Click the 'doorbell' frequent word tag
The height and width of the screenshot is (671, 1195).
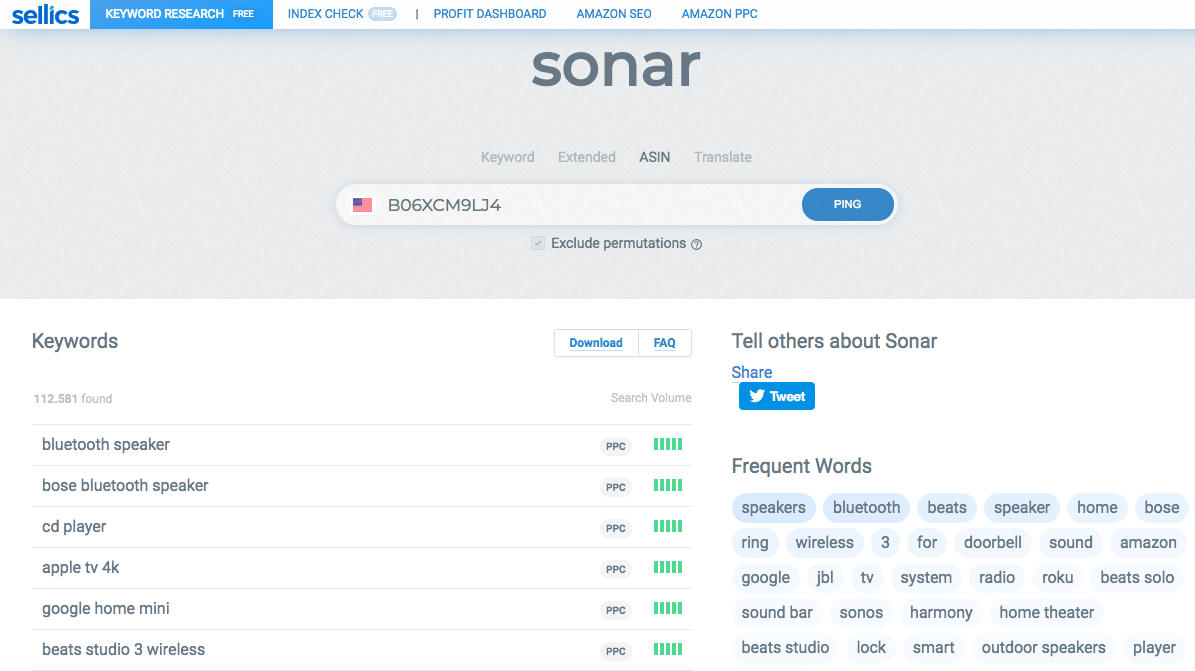point(992,543)
